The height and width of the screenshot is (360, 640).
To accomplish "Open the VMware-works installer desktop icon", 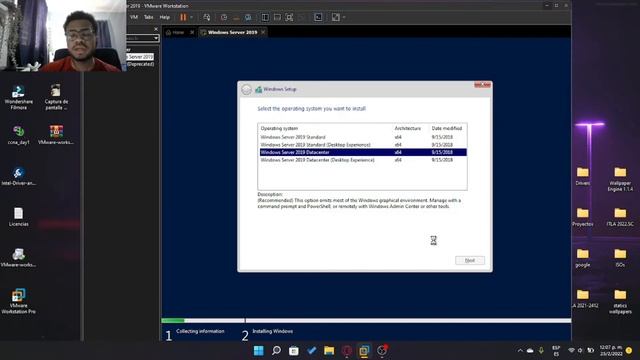I will tap(18, 258).
